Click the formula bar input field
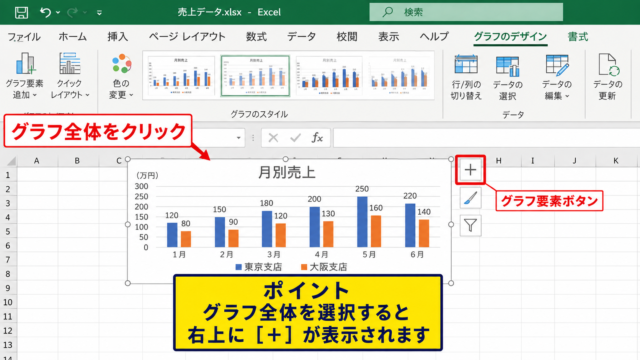 (486, 138)
